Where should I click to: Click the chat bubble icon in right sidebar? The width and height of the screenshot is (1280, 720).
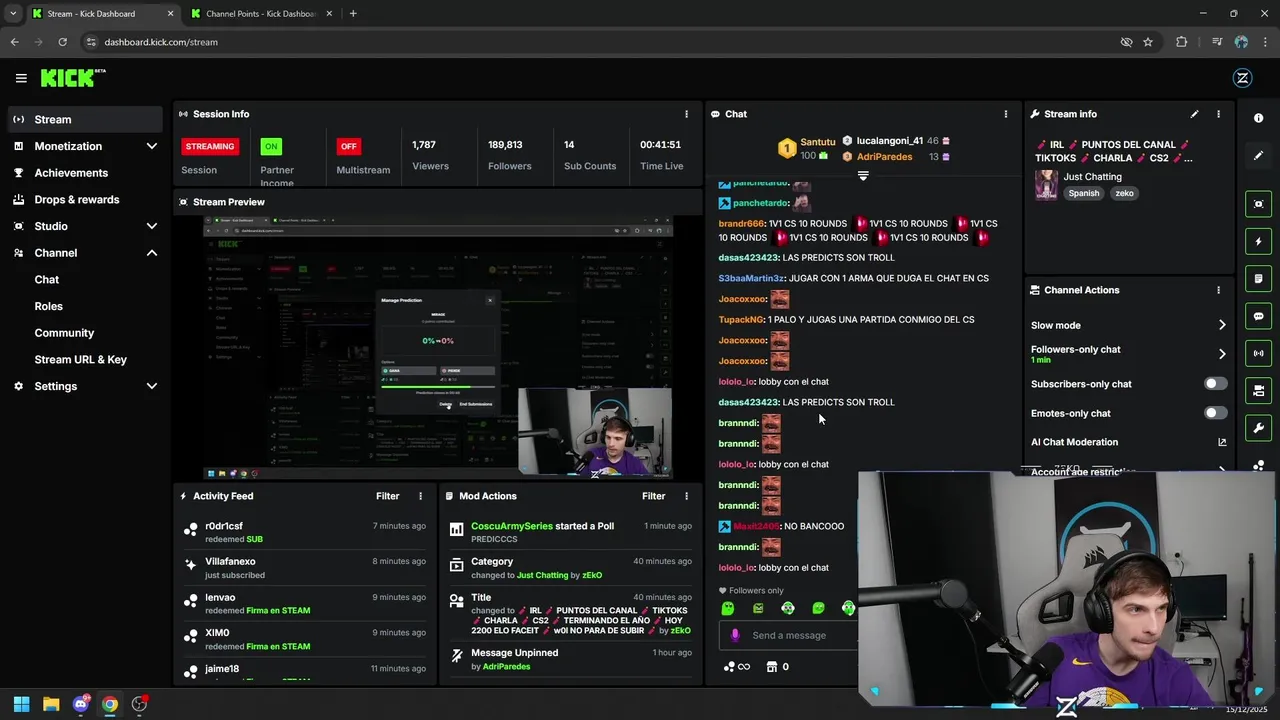(1259, 316)
